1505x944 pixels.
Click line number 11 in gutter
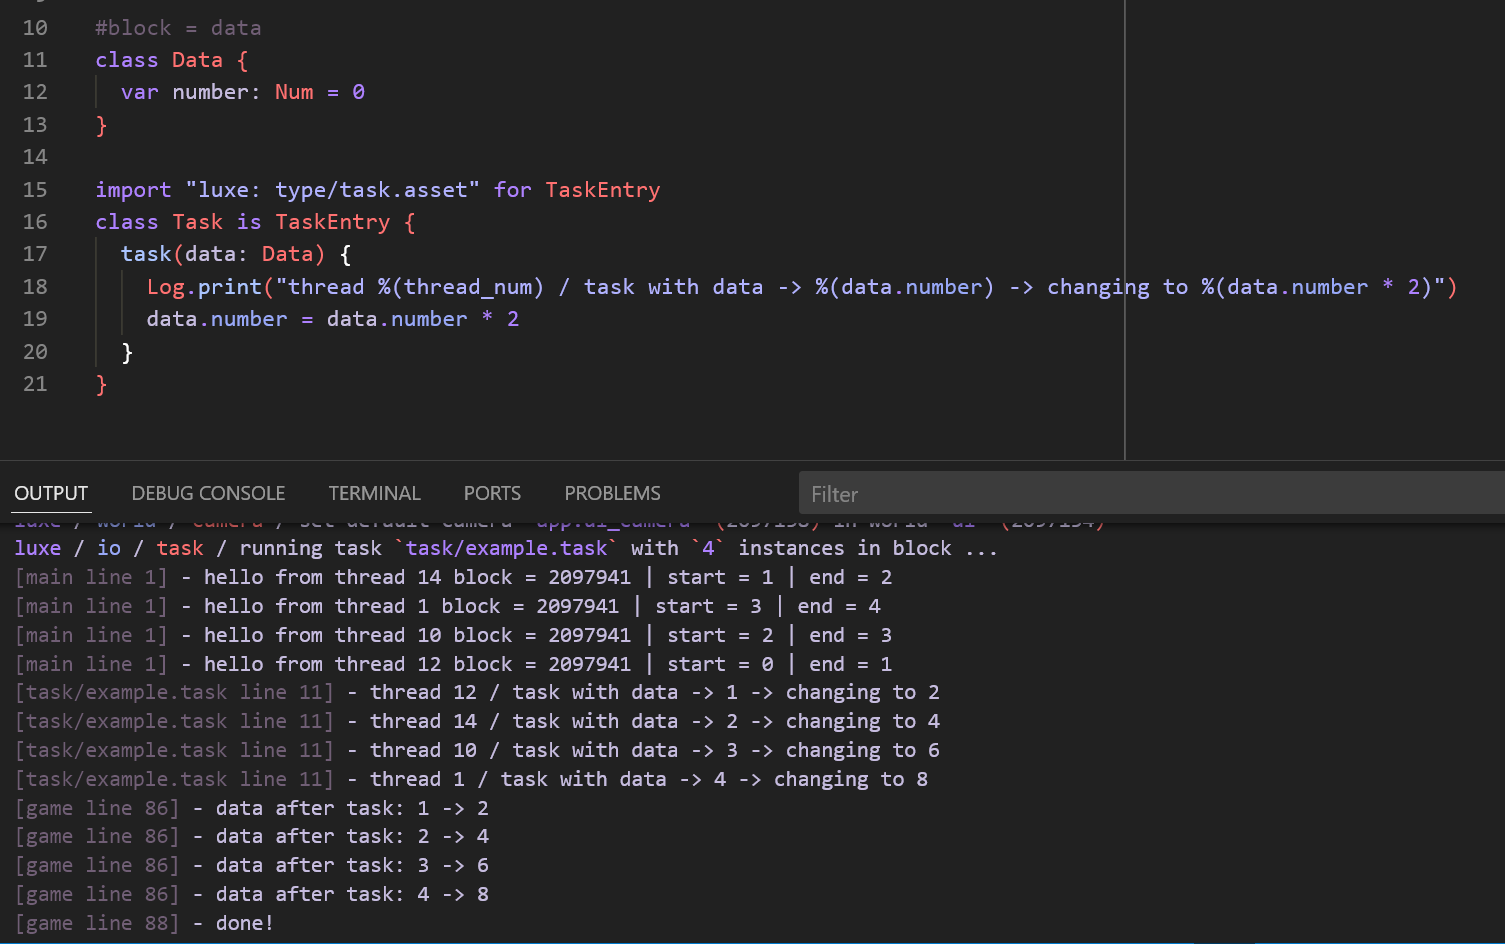click(x=35, y=60)
